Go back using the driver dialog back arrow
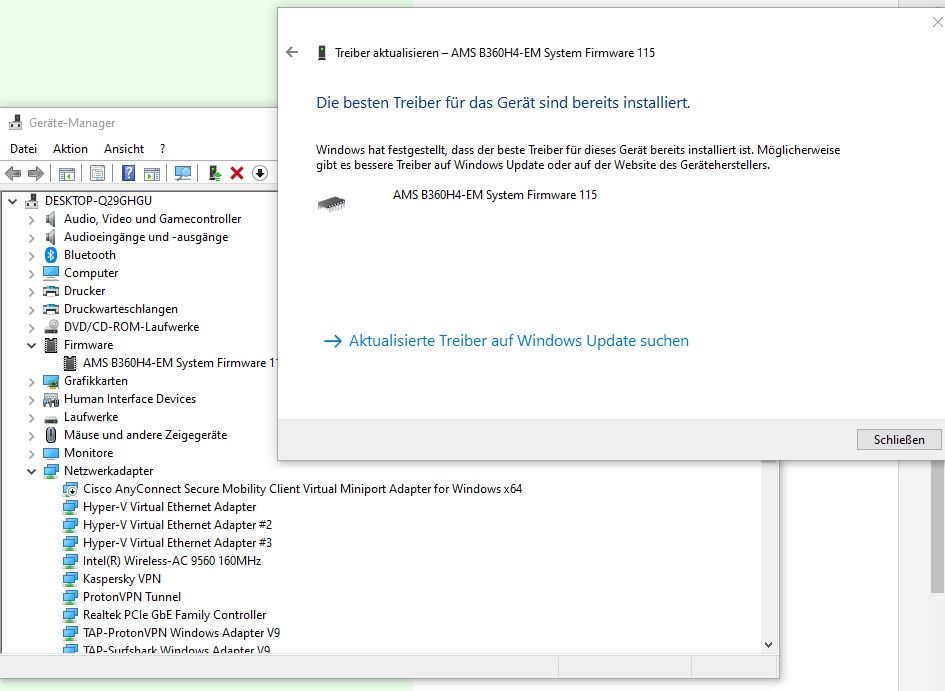Screen dimensions: 945x691 292,52
